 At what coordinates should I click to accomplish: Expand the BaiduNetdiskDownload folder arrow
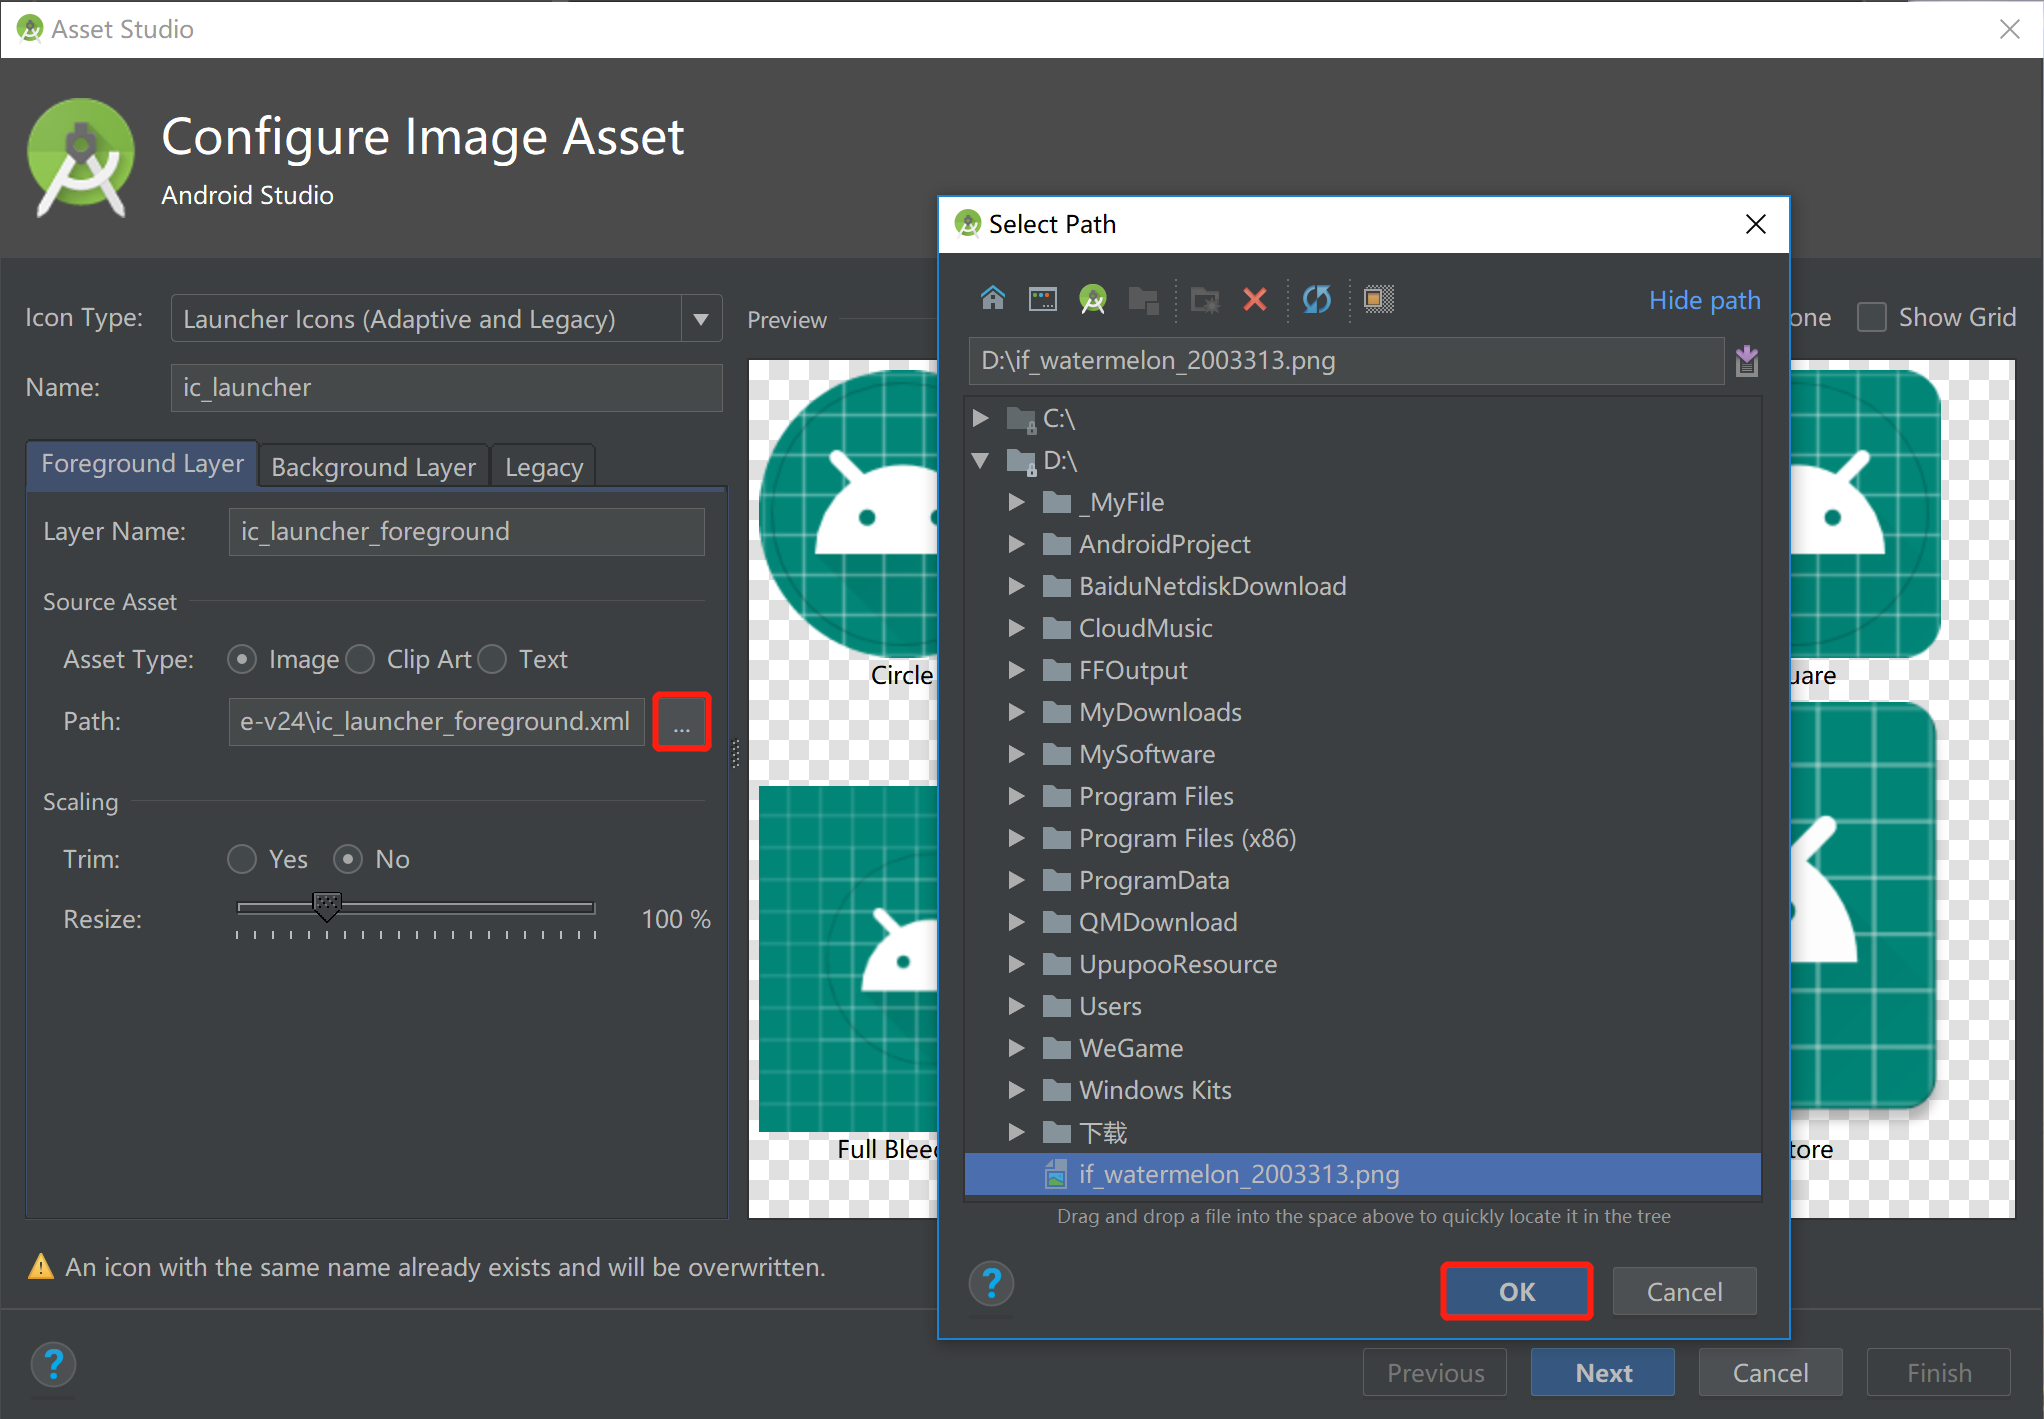tap(1017, 586)
